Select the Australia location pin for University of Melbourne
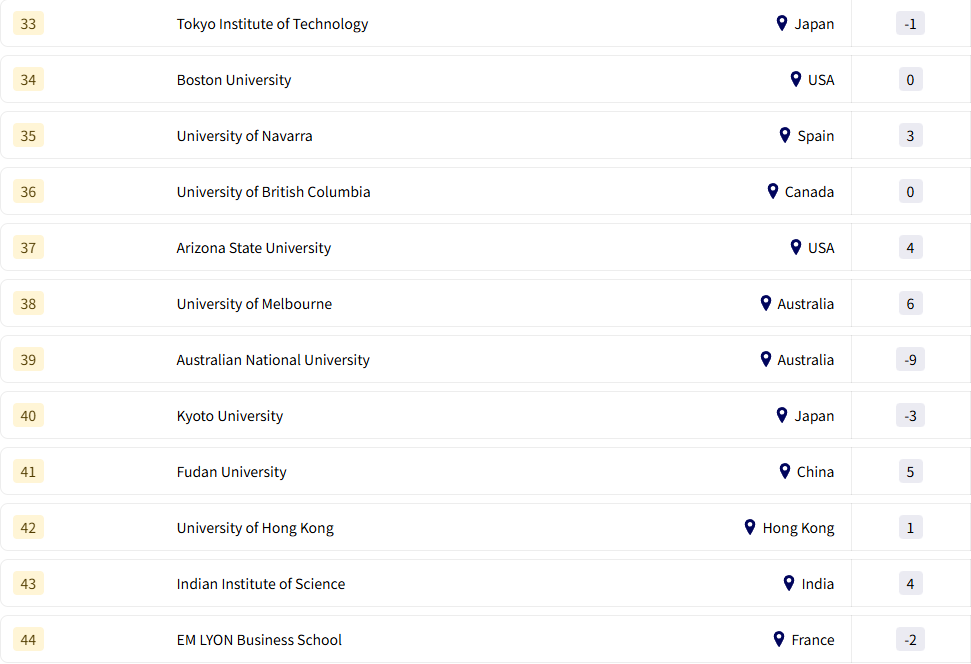This screenshot has height=664, width=971. 765,303
